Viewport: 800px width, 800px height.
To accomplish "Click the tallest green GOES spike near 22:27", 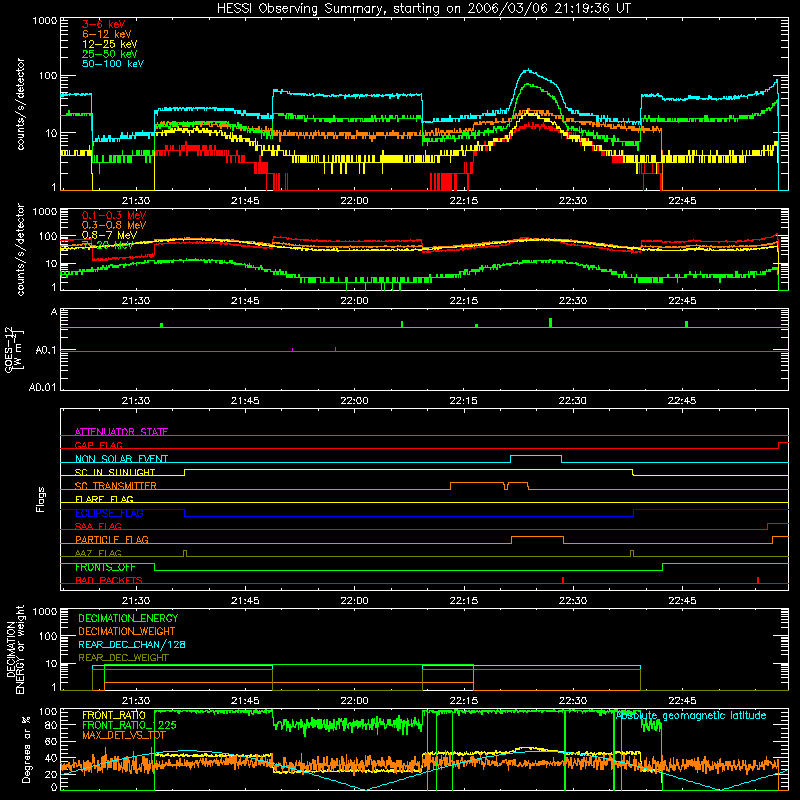I will pyautogui.click(x=550, y=322).
